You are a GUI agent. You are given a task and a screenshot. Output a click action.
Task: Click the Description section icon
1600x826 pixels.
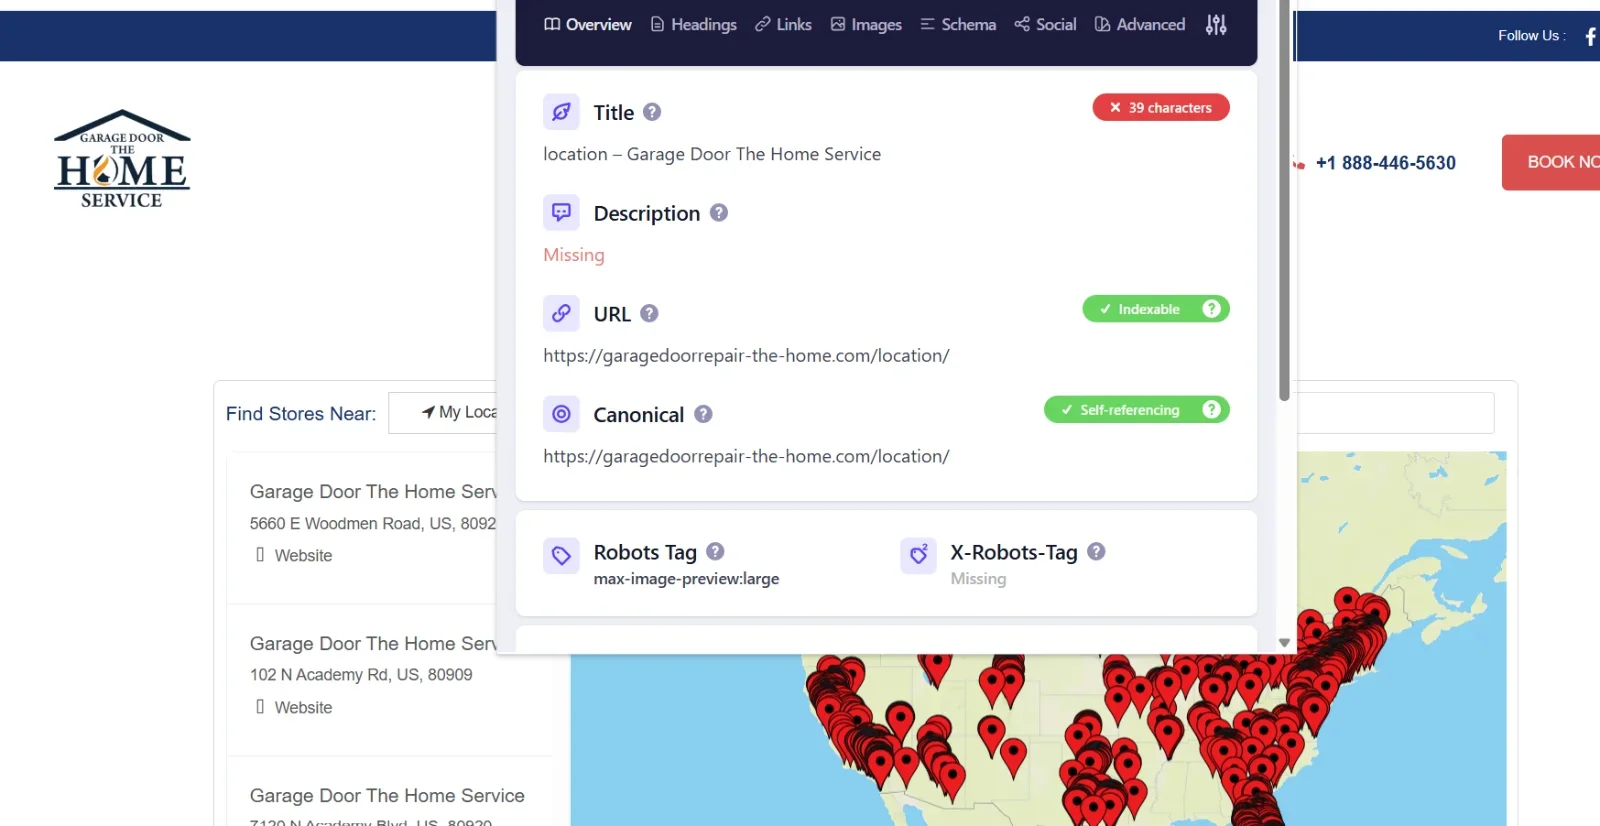pos(561,212)
